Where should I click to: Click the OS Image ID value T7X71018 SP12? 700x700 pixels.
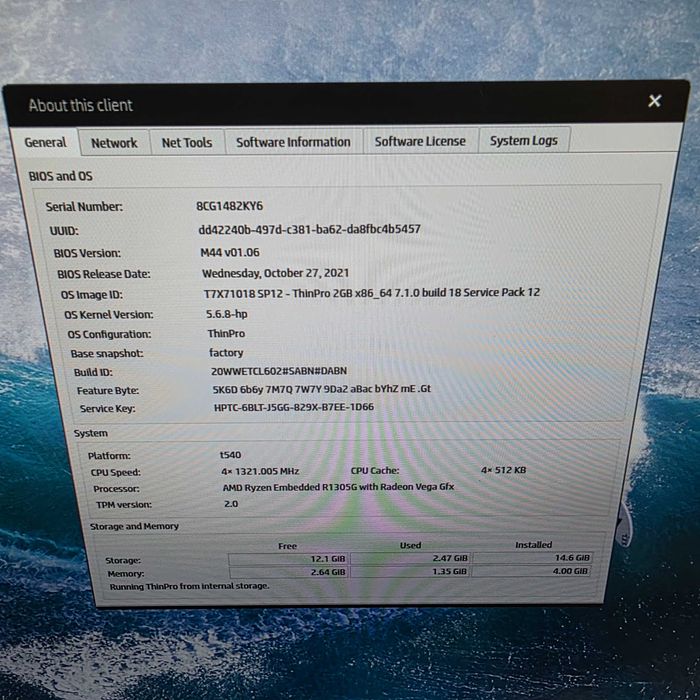pos(371,293)
